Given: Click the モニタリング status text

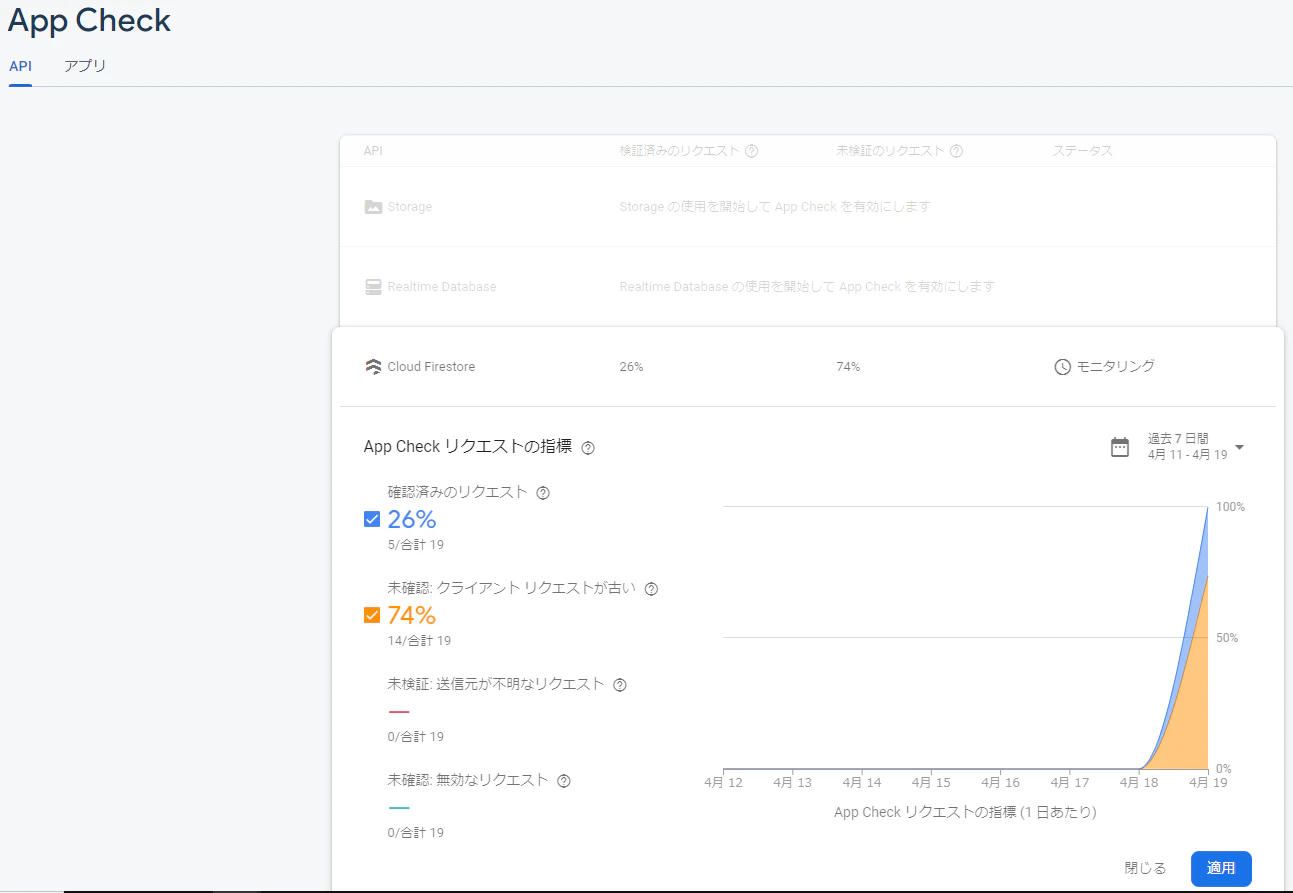Looking at the screenshot, I should click(x=1115, y=367).
